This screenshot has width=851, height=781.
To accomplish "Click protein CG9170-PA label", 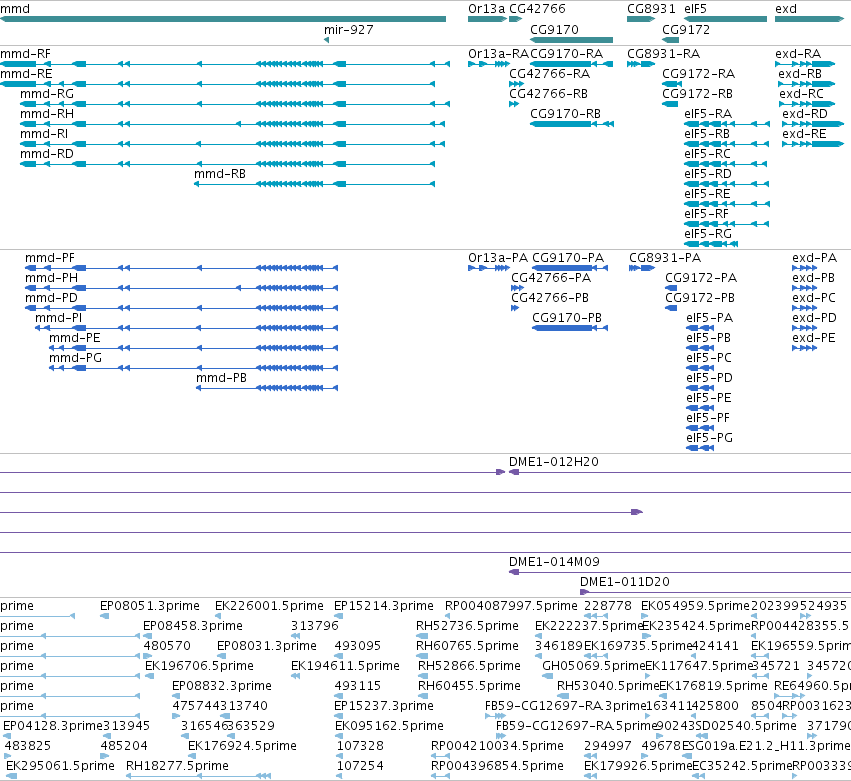I will 568,258.
